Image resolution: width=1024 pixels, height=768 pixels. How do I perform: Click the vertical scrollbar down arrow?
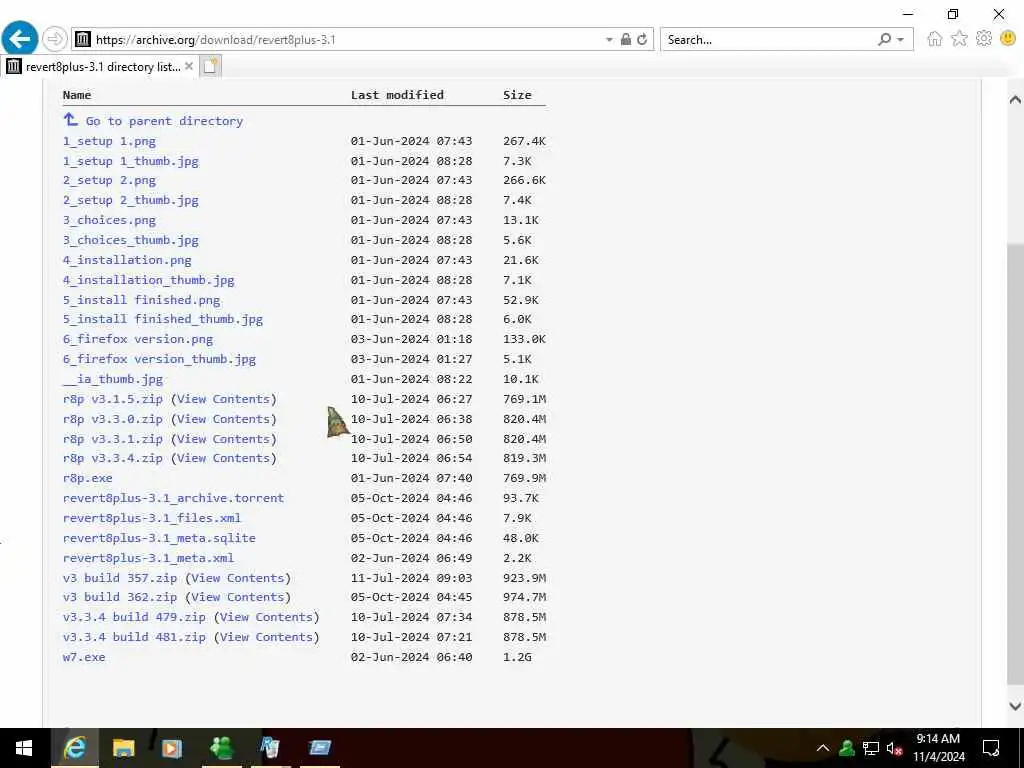pos(1014,706)
